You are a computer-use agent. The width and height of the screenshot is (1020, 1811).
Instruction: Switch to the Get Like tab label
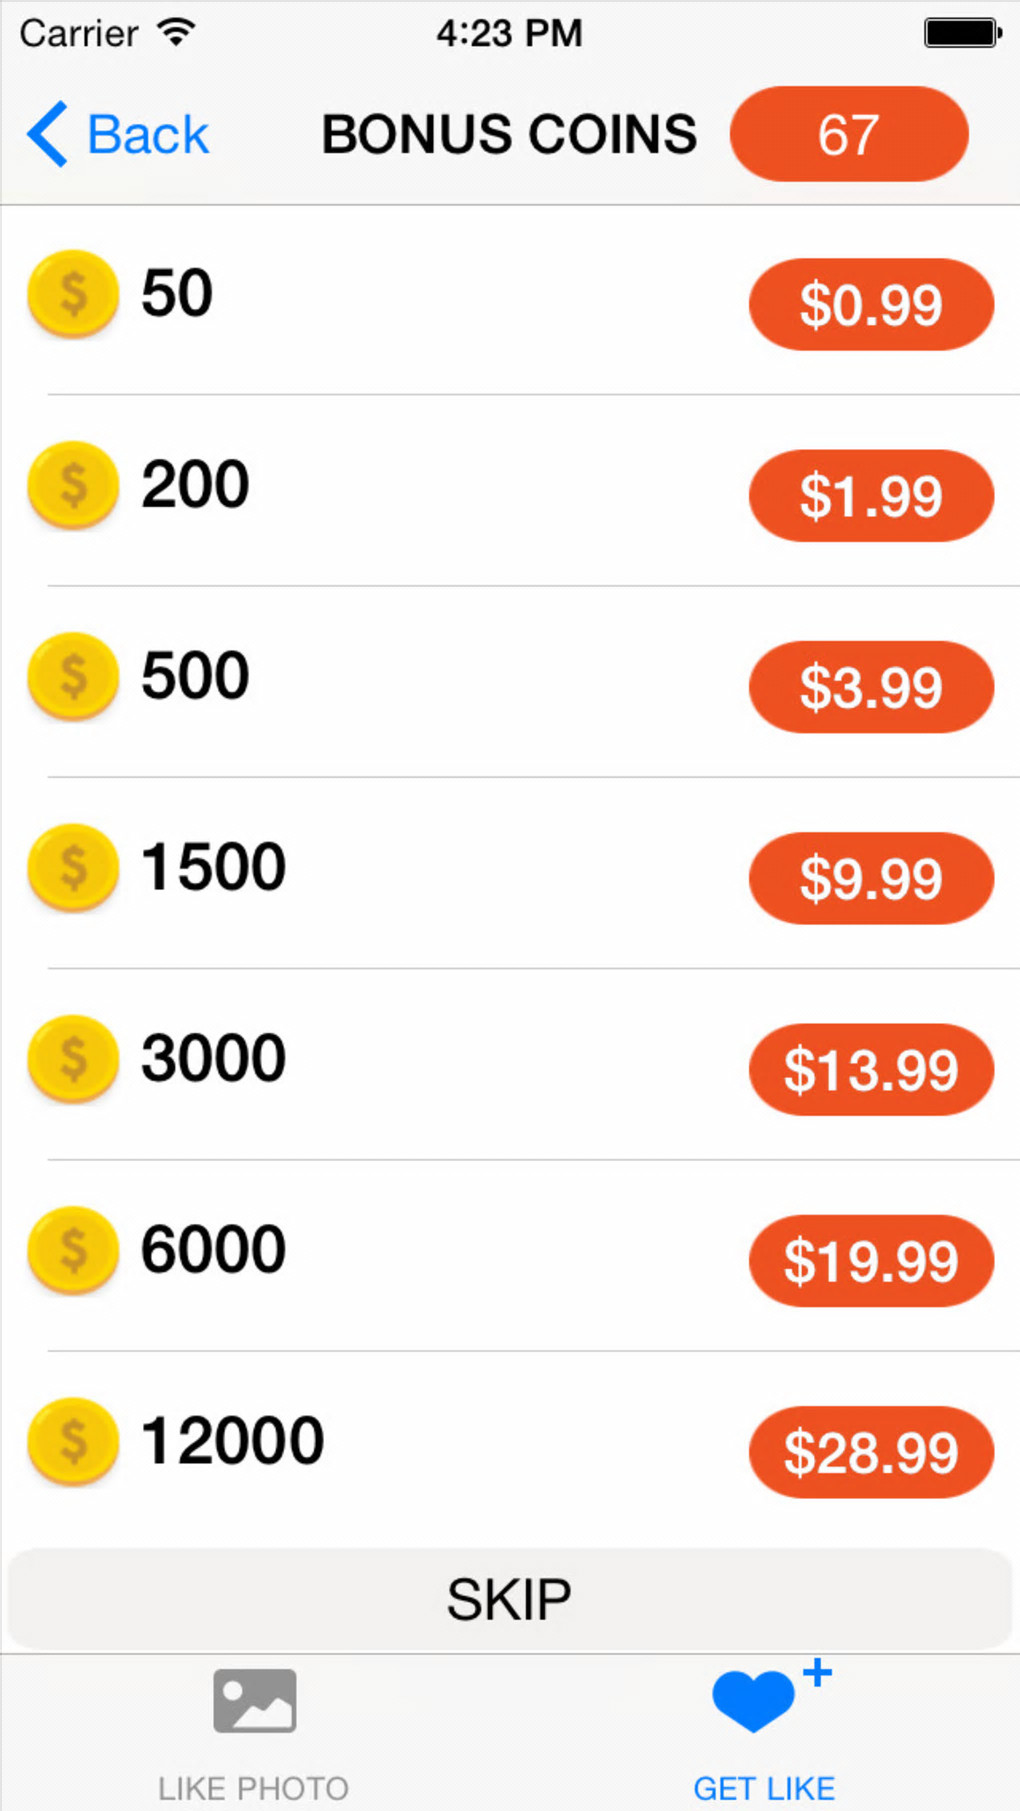pyautogui.click(x=764, y=1788)
